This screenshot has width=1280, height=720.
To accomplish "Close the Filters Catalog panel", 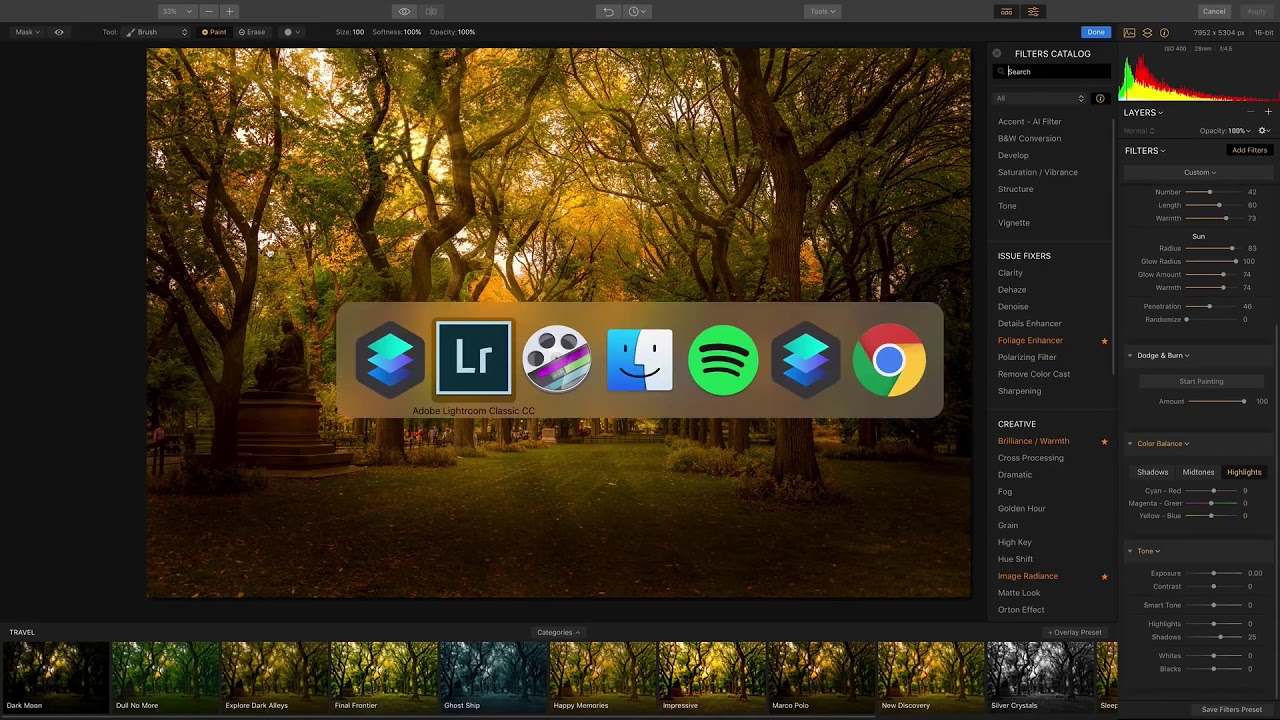I will click(996, 53).
